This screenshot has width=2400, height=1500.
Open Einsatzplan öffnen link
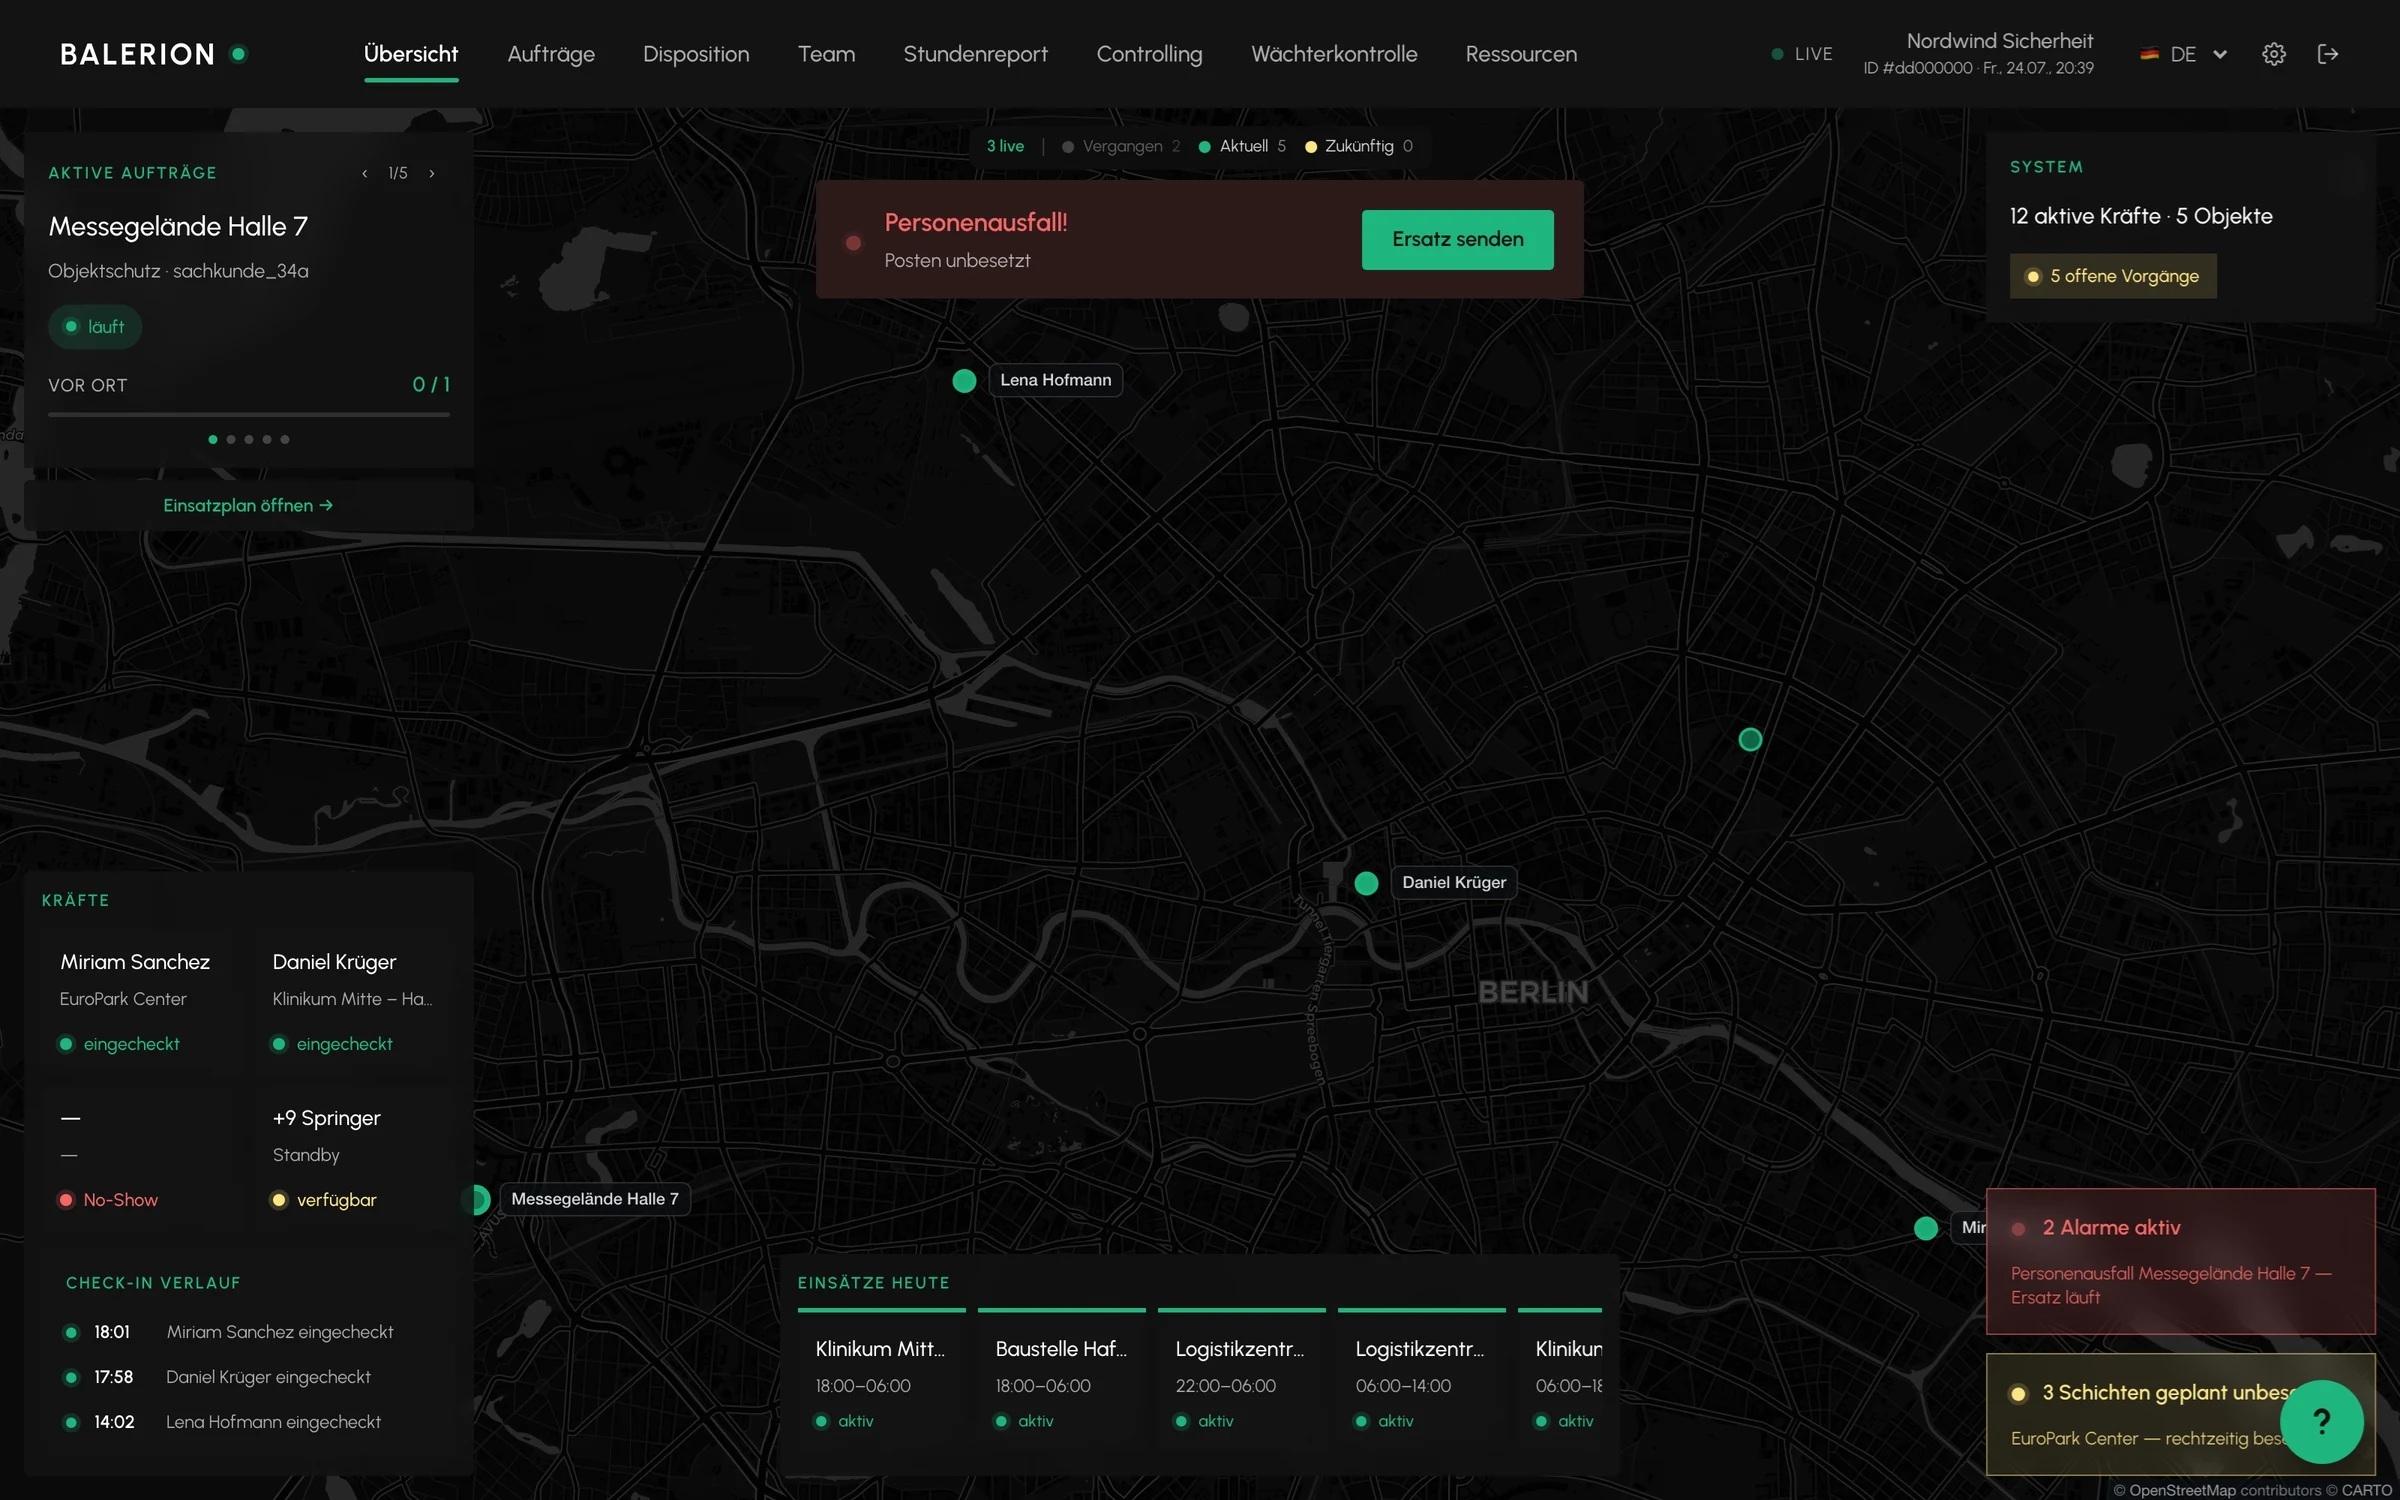click(248, 505)
